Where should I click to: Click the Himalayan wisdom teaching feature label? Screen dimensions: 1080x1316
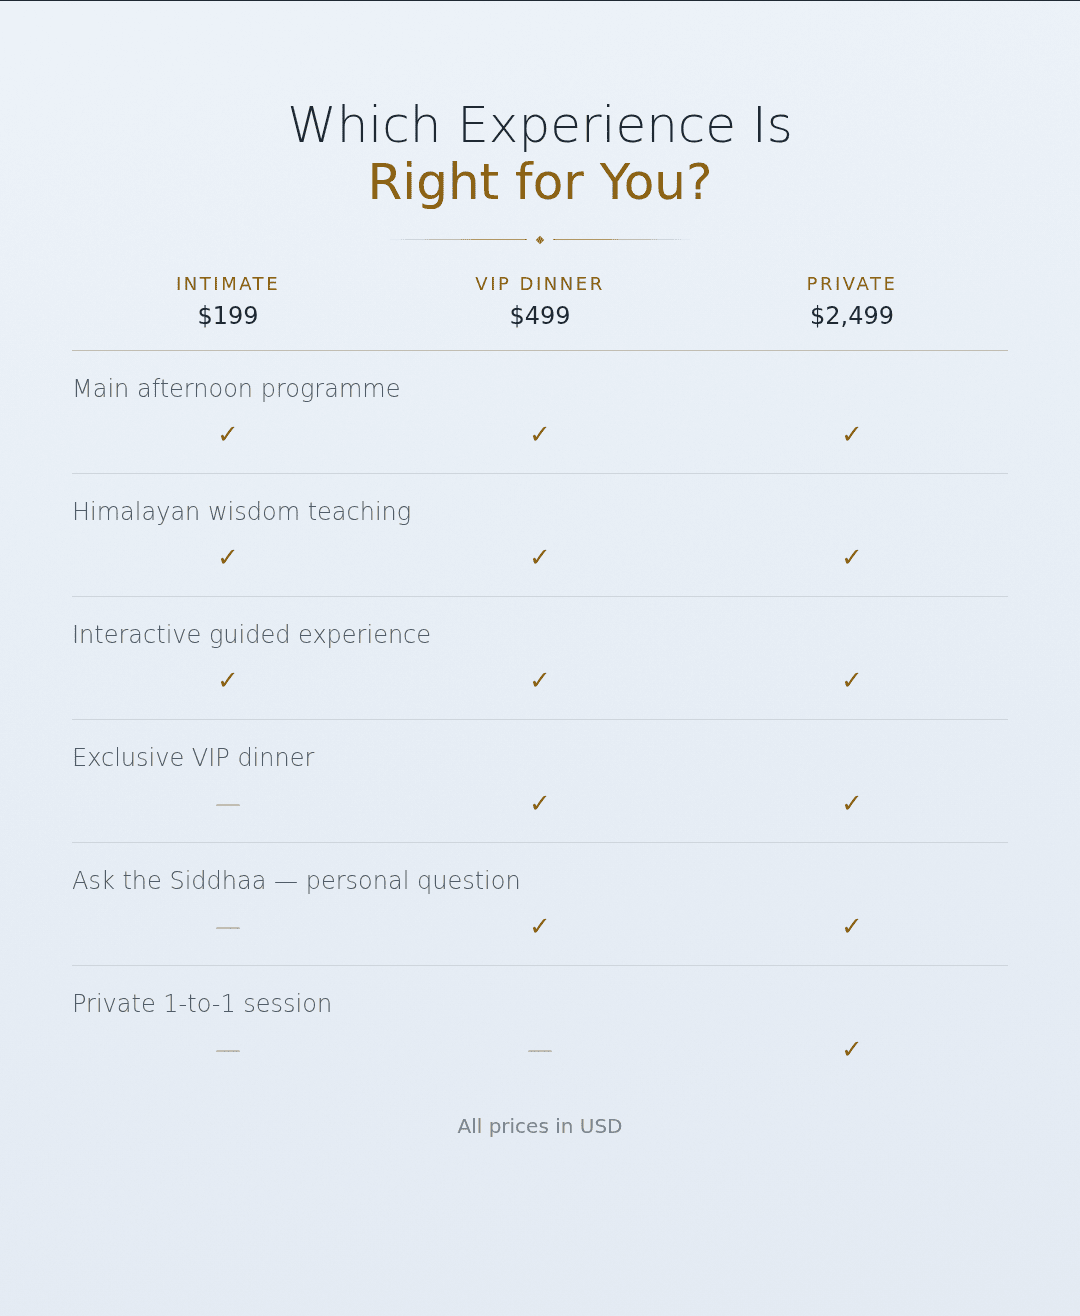242,512
